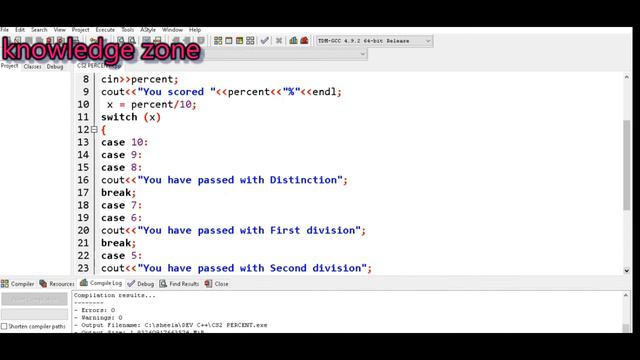Select the Find Results bottom tab

pos(179,283)
